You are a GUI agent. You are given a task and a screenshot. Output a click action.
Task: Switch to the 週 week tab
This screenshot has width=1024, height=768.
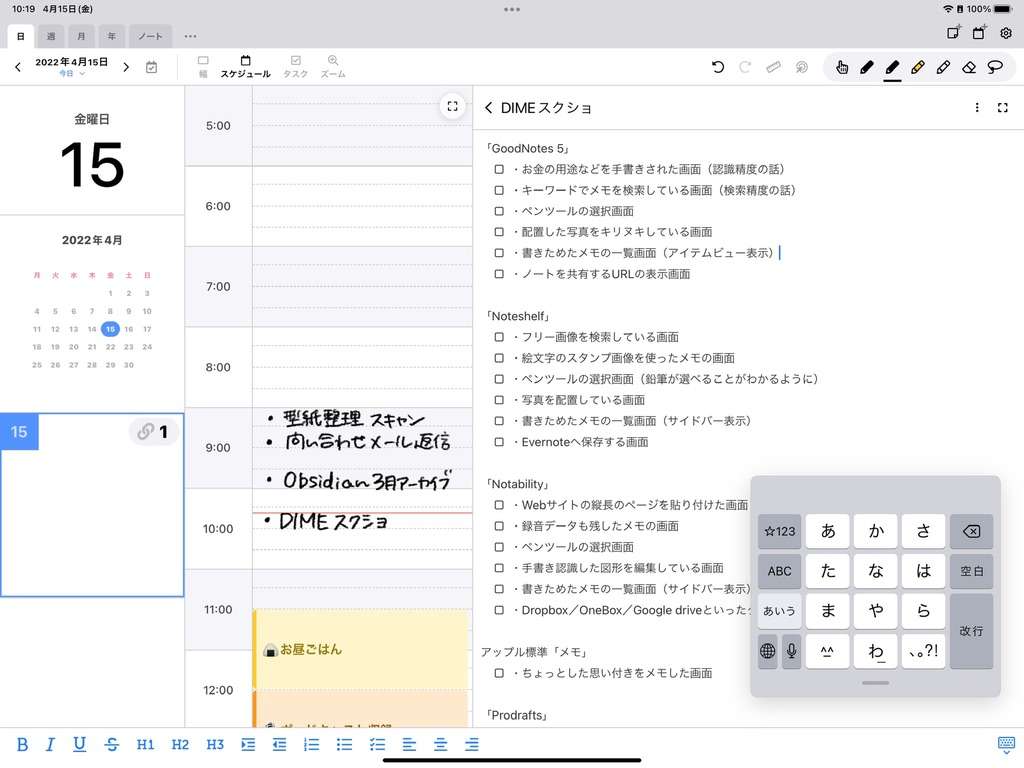51,36
